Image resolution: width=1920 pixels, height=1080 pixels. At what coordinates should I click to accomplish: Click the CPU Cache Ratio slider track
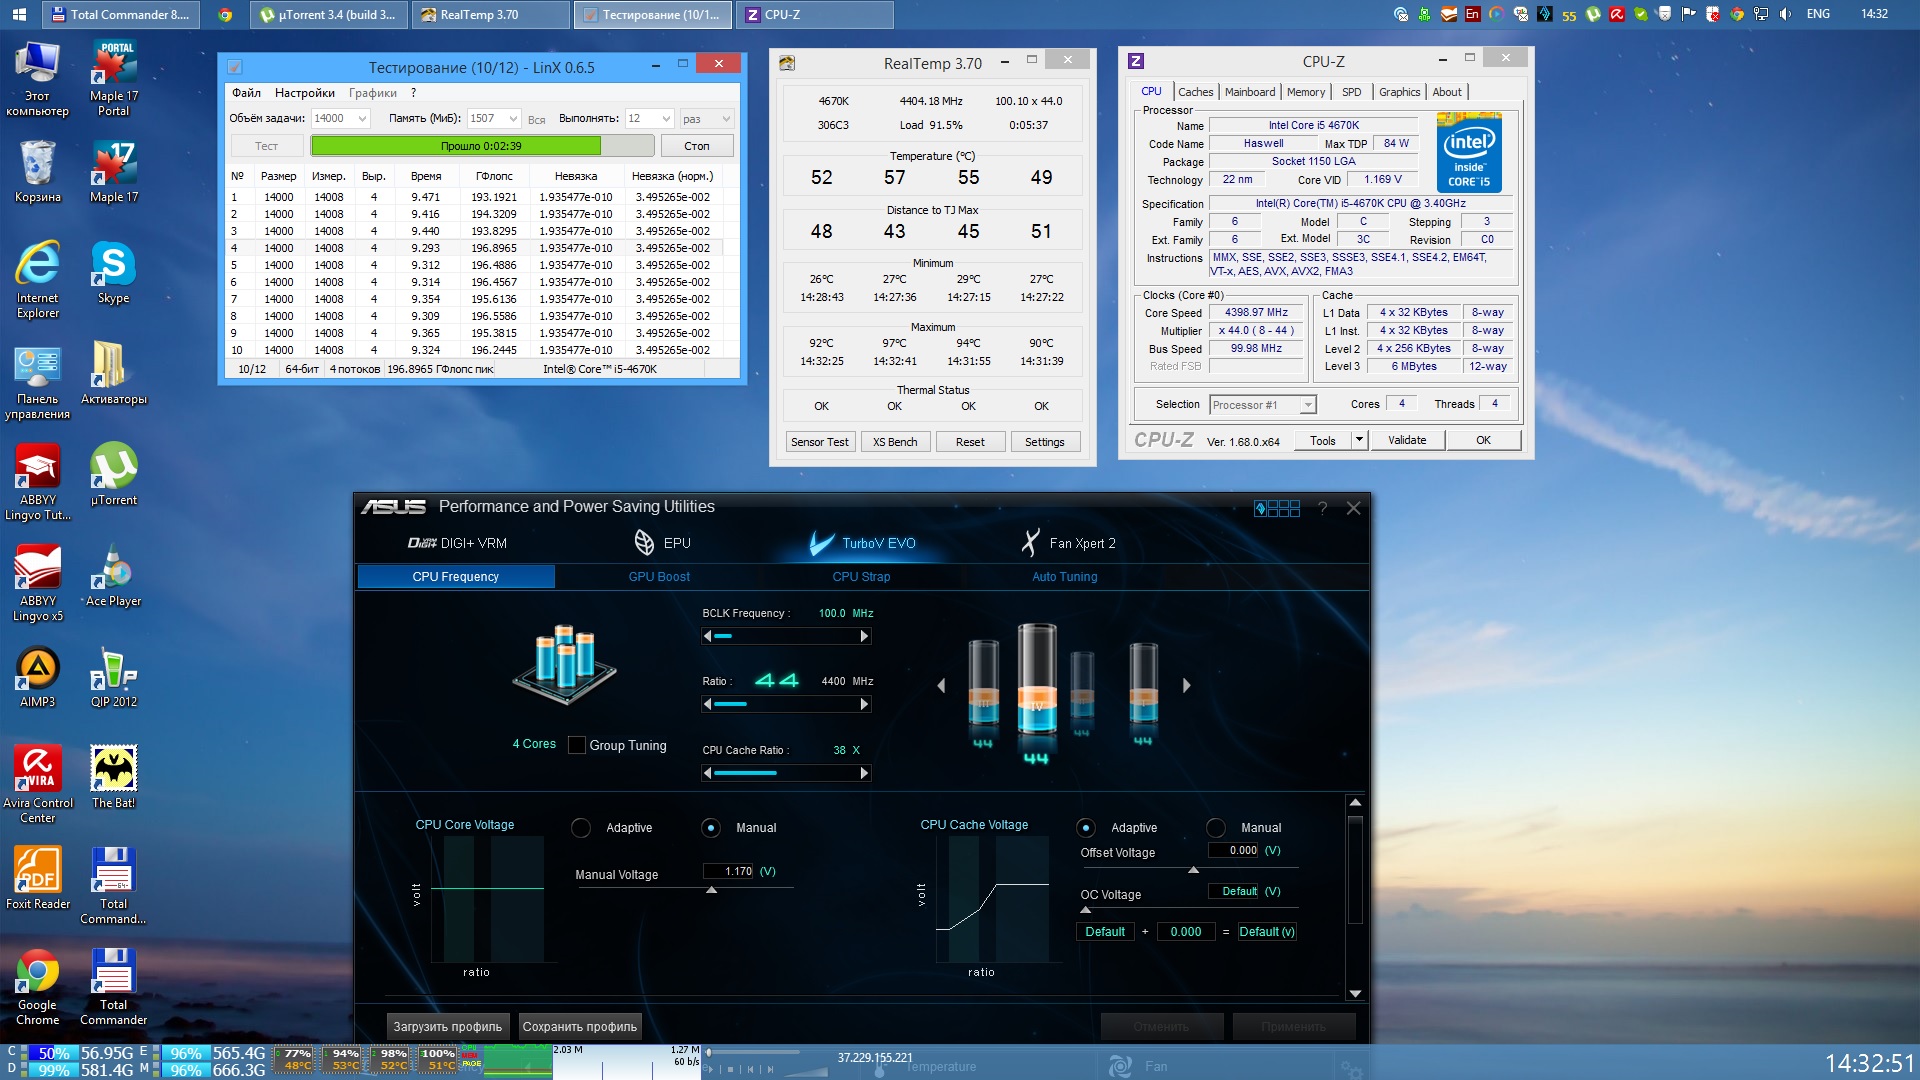coord(786,773)
